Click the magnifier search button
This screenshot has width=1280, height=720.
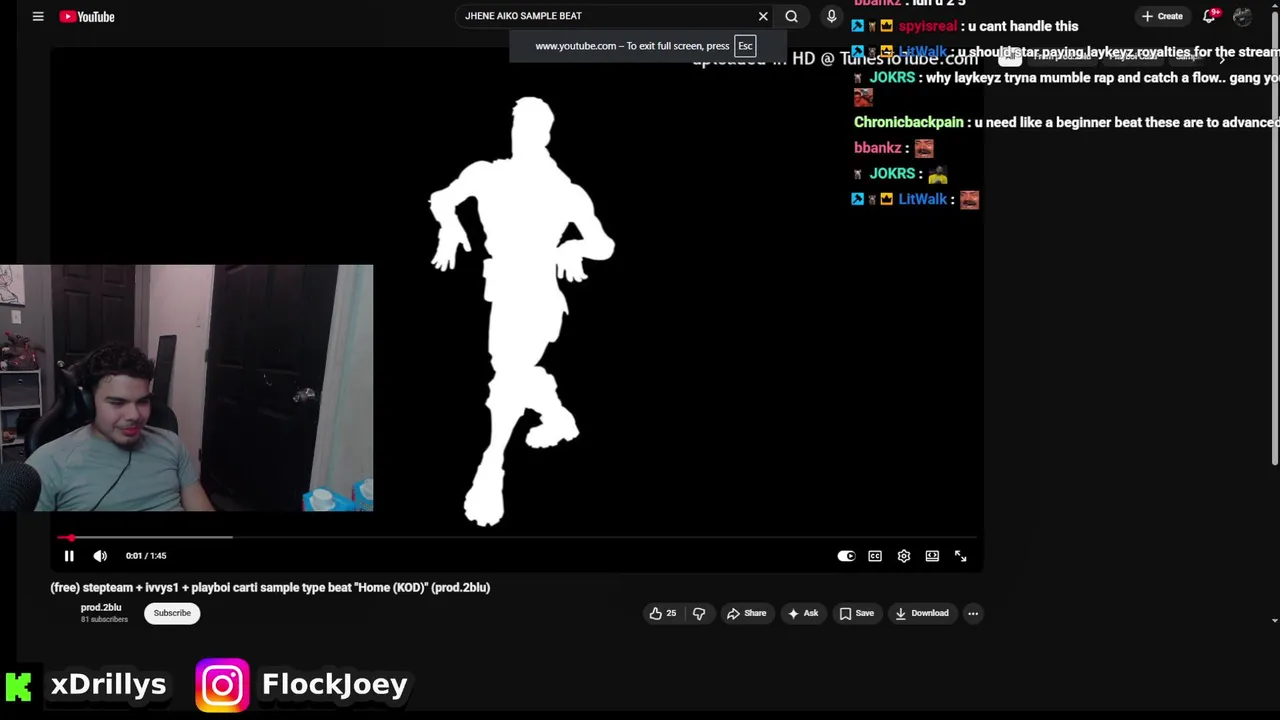pyautogui.click(x=791, y=16)
